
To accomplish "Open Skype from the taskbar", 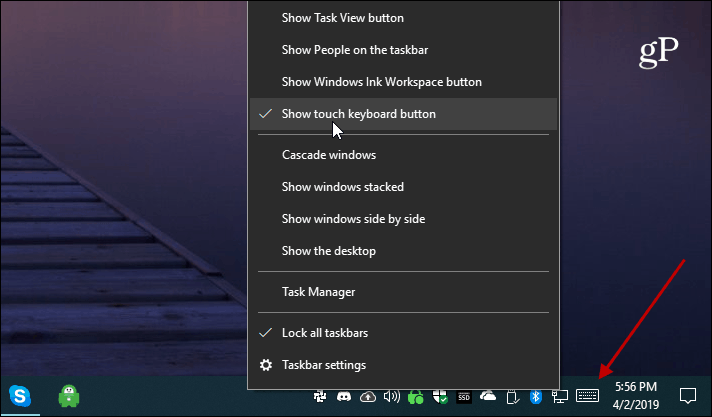I will (20, 396).
